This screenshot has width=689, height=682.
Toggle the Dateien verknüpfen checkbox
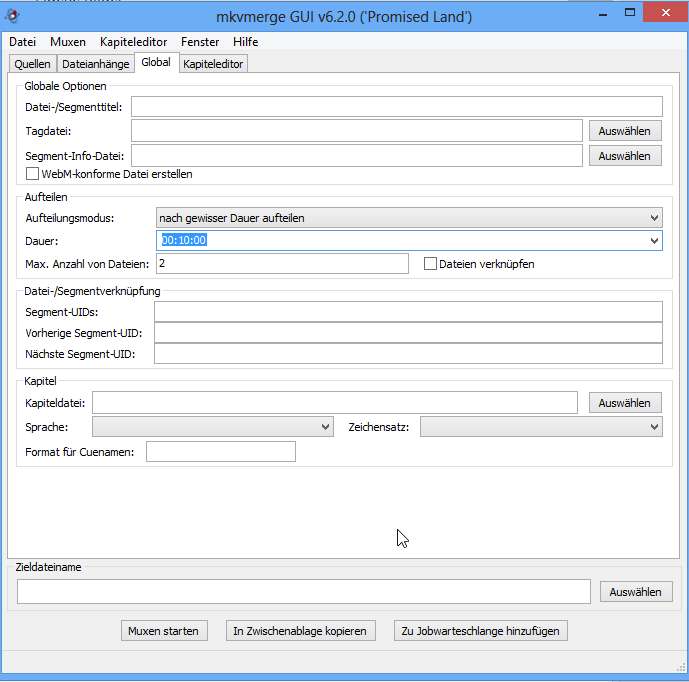430,264
